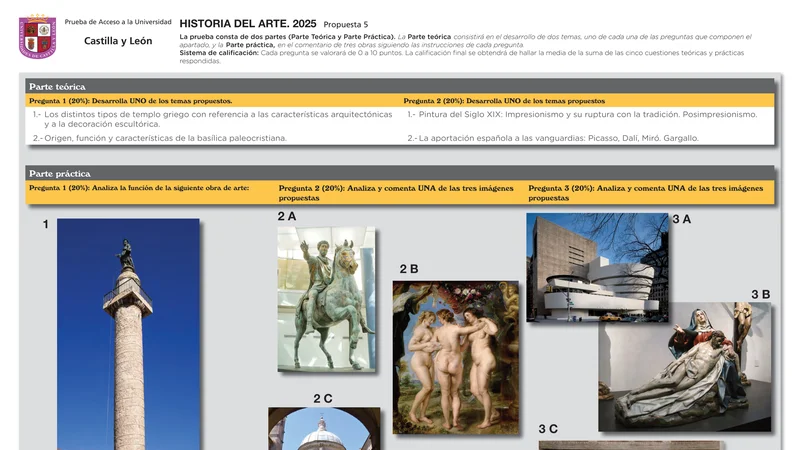Open image 3 B Pietà sculpture photo
Viewport: 800px width, 450px height.
tap(684, 366)
